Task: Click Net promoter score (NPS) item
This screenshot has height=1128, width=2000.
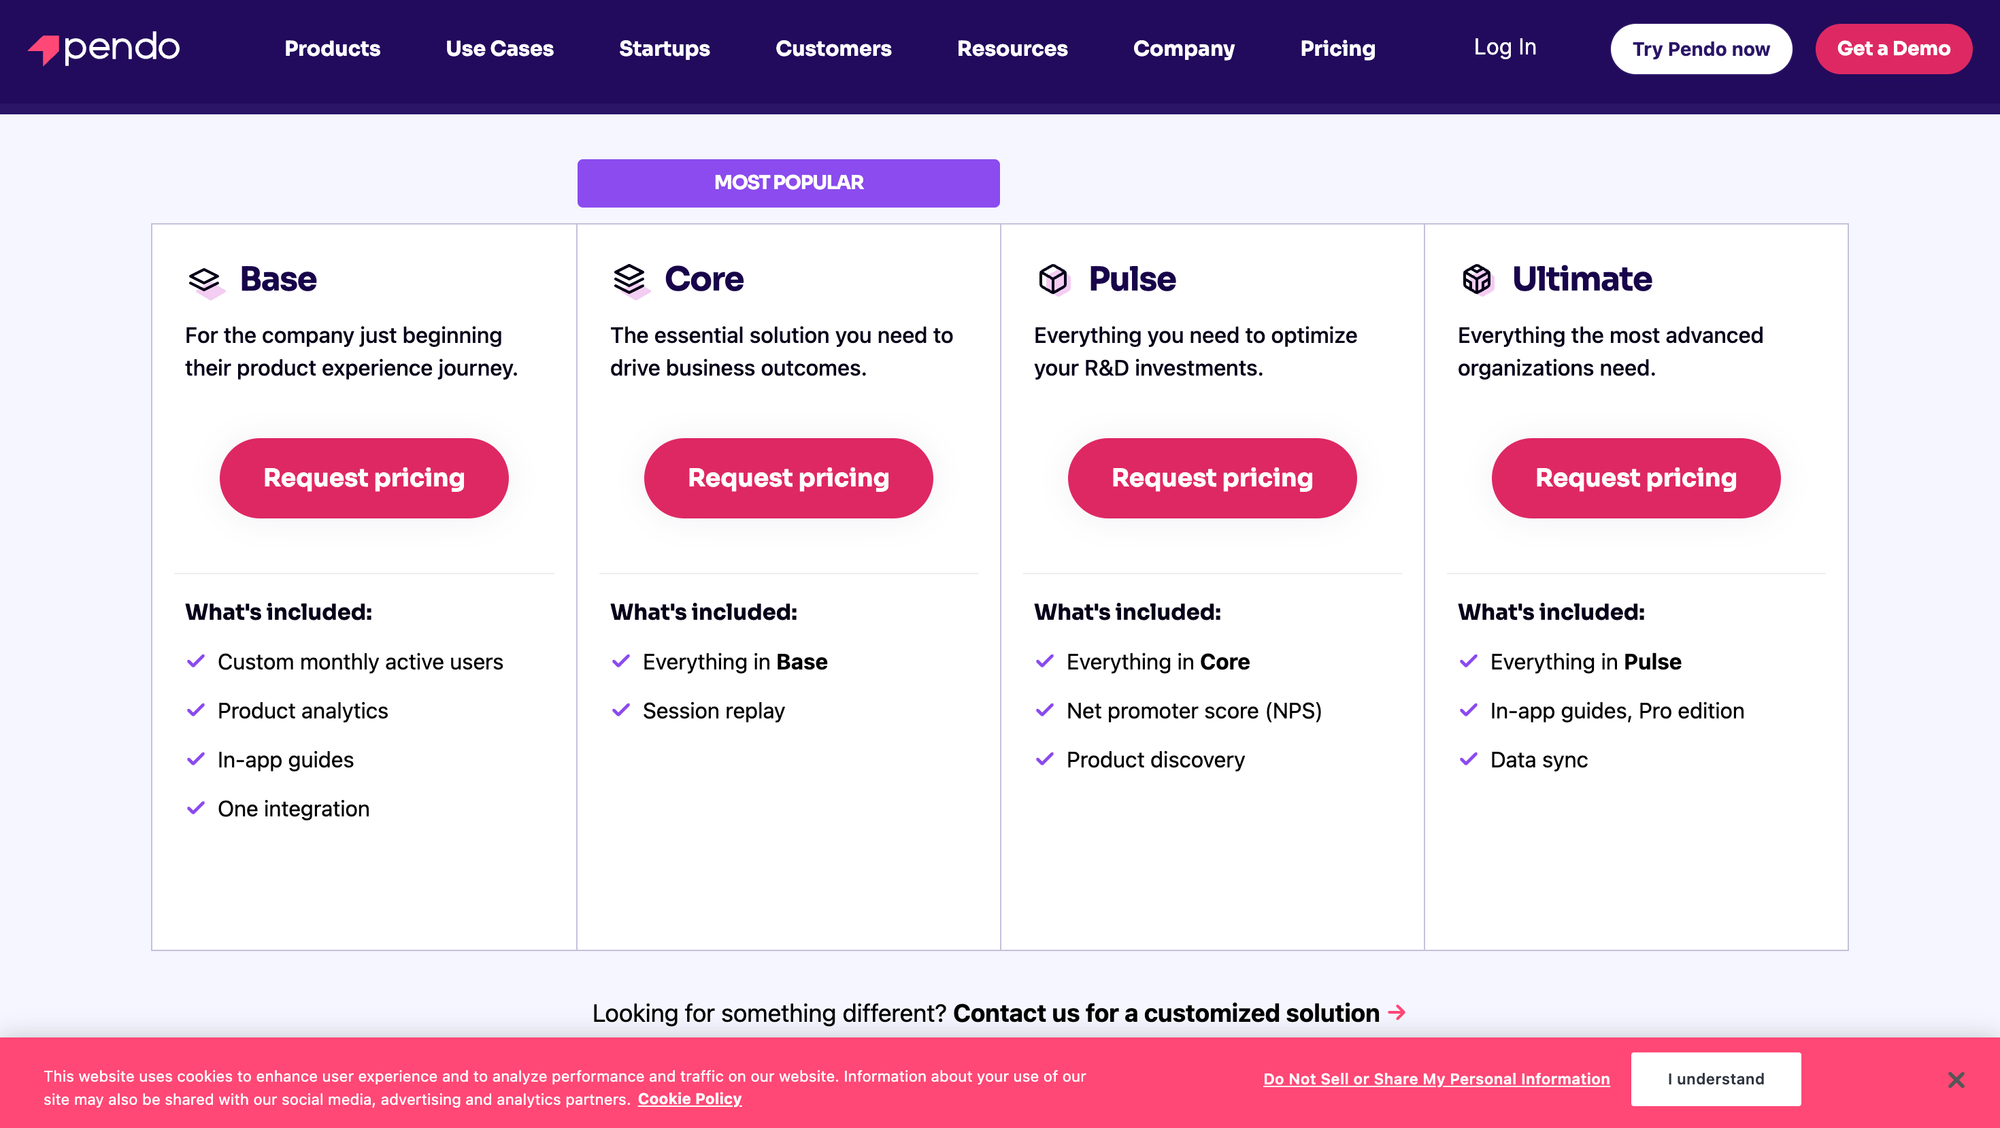Action: (1194, 711)
